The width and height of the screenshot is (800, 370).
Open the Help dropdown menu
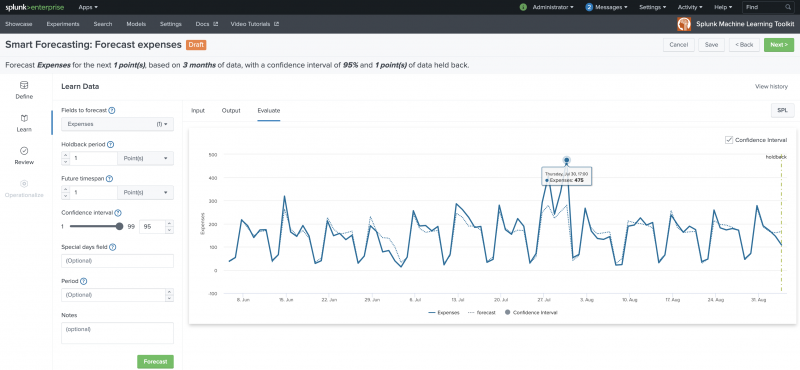[x=723, y=7]
